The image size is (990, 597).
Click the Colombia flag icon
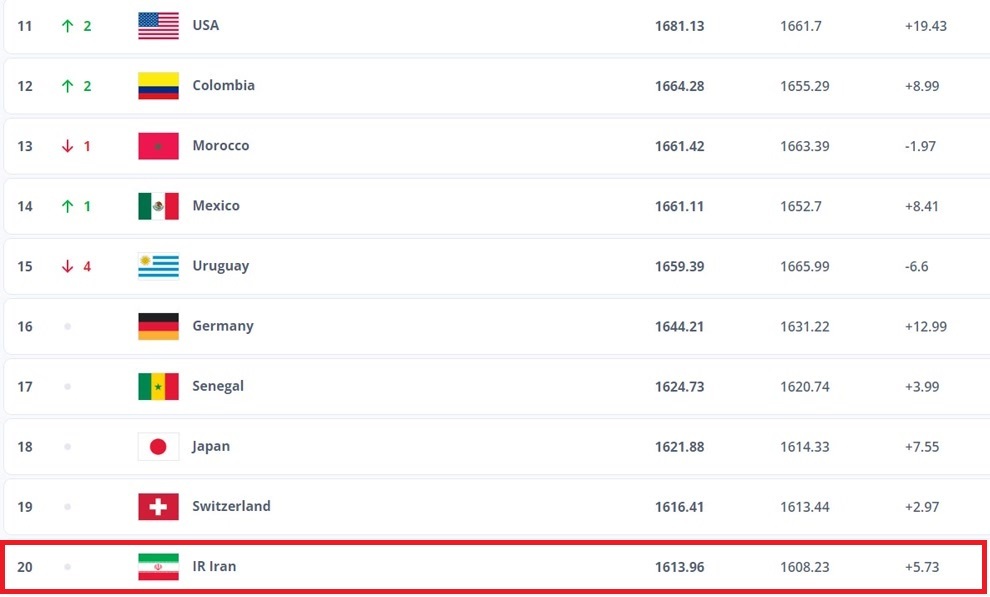(x=158, y=86)
